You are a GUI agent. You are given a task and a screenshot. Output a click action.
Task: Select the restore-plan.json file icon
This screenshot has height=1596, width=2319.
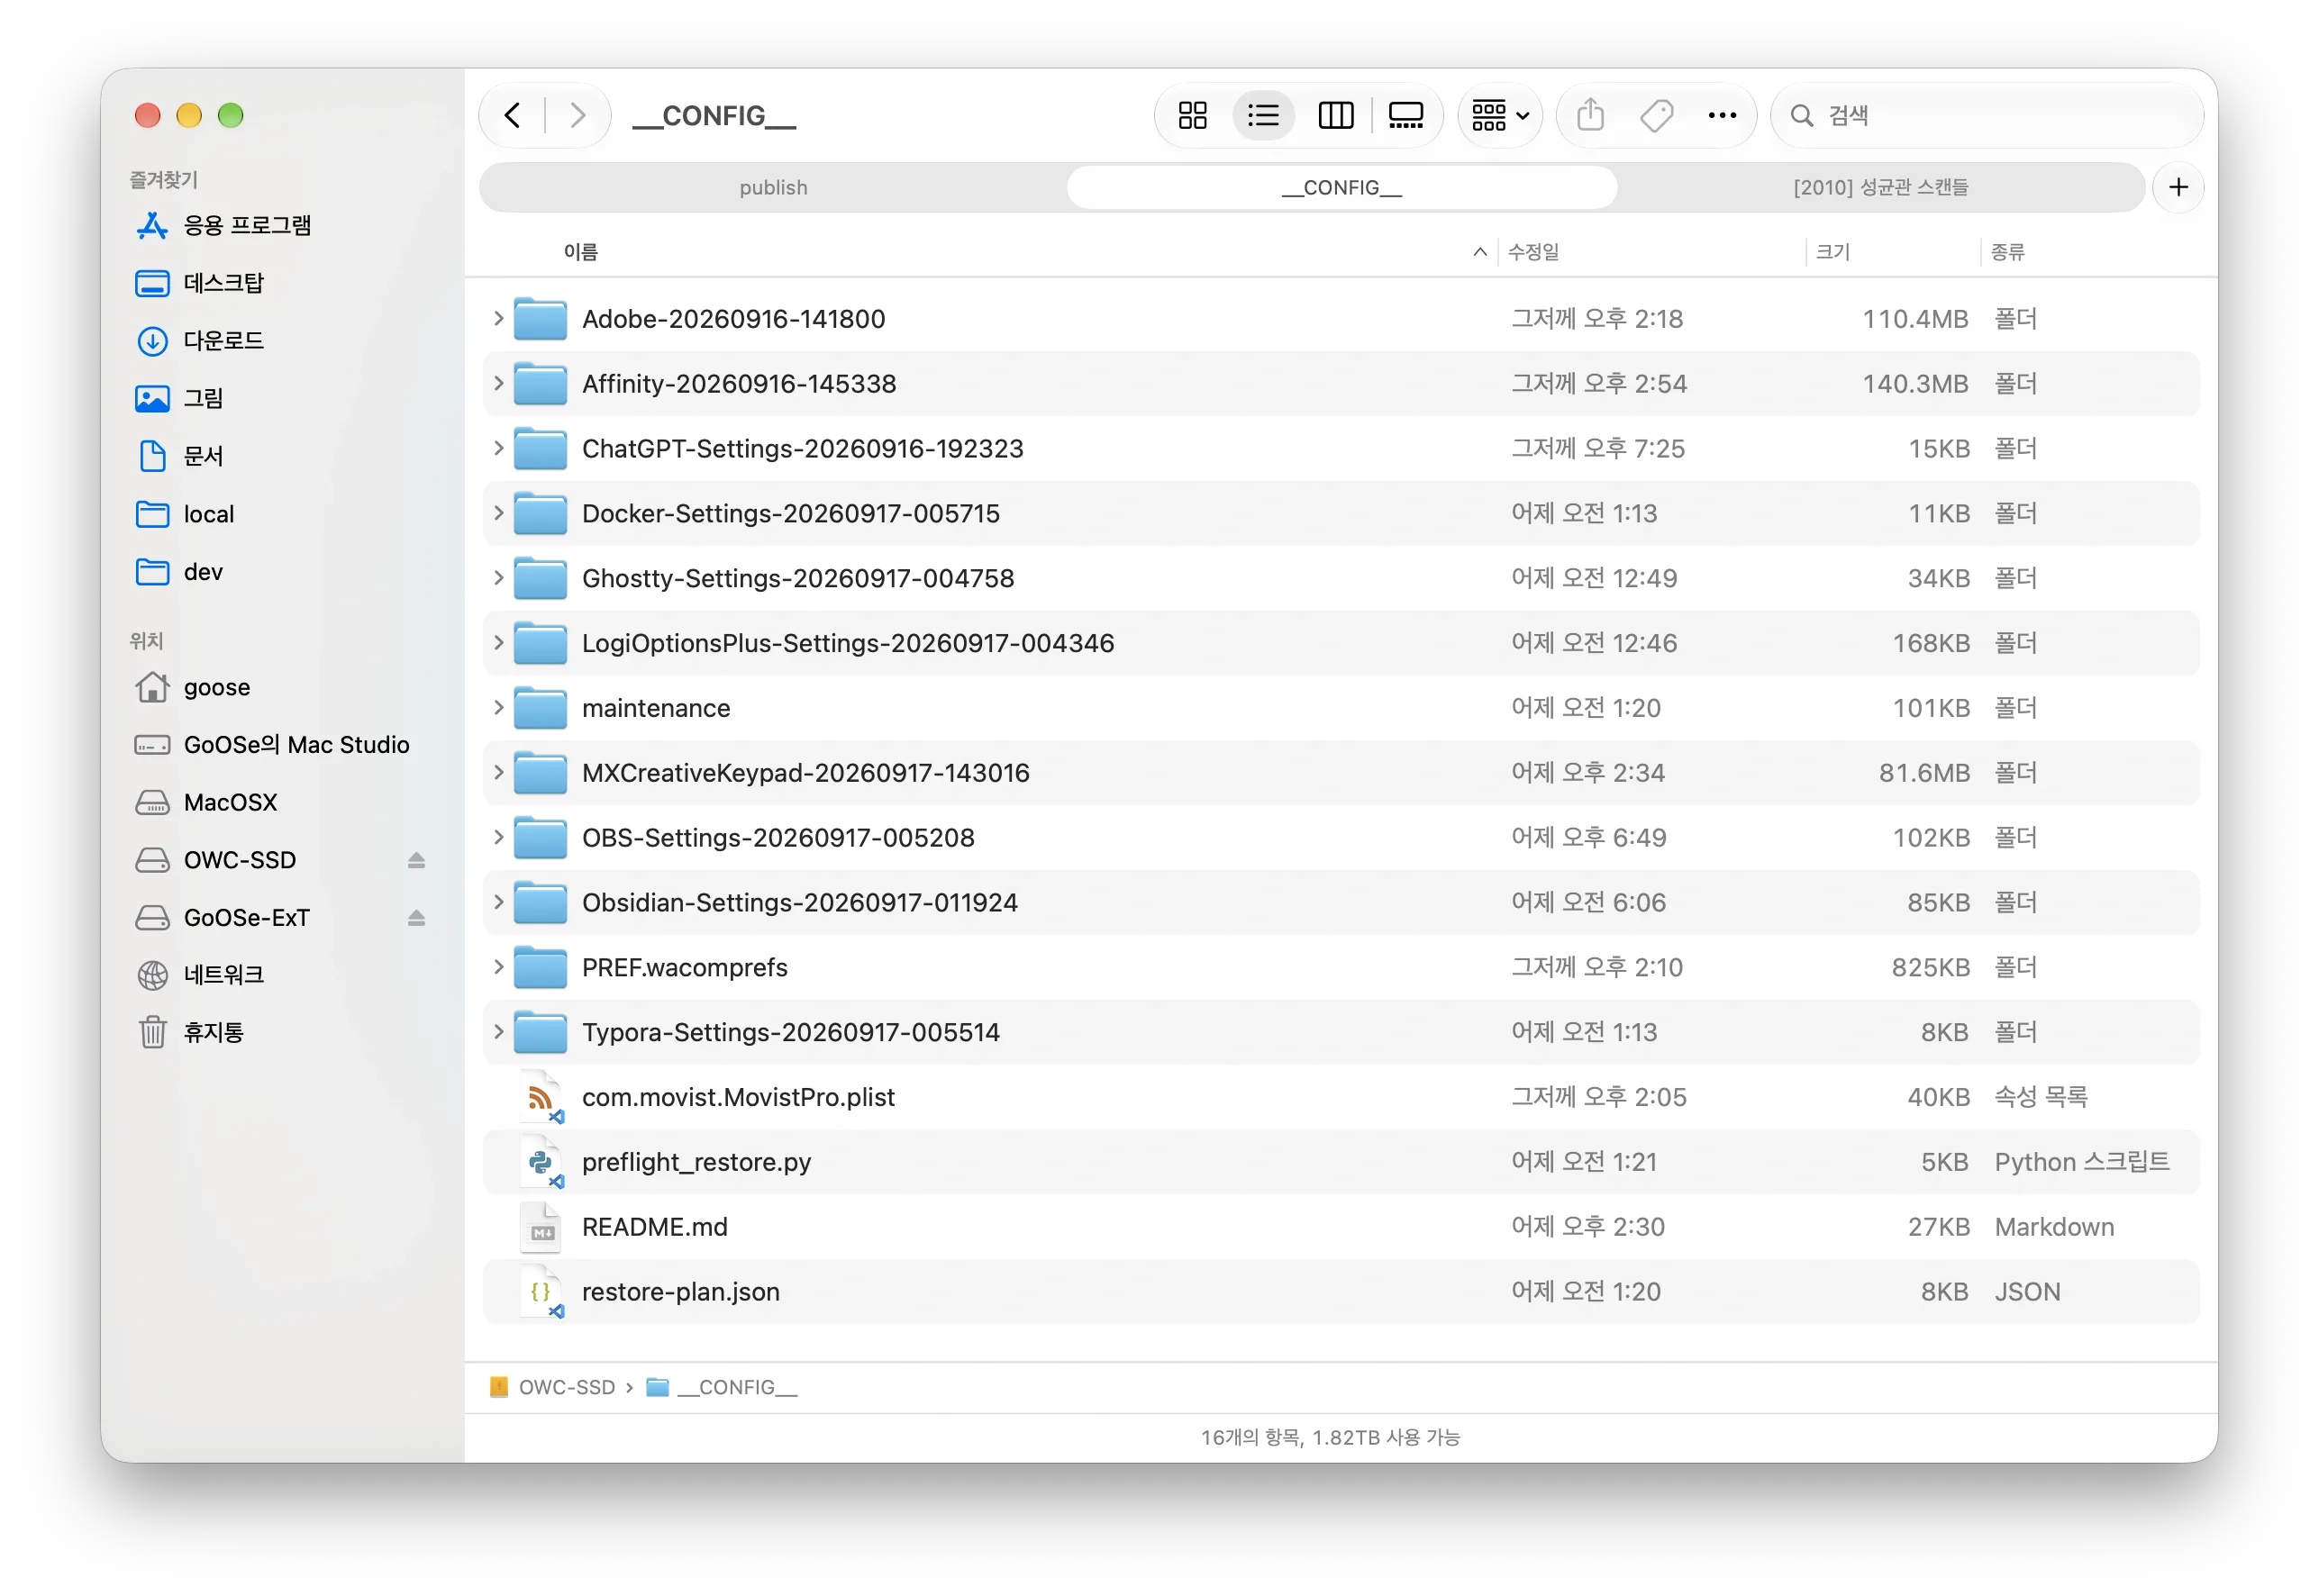[541, 1293]
